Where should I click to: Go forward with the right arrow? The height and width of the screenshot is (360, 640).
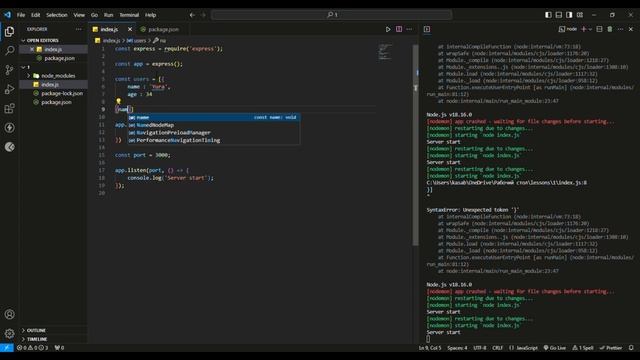coord(203,15)
